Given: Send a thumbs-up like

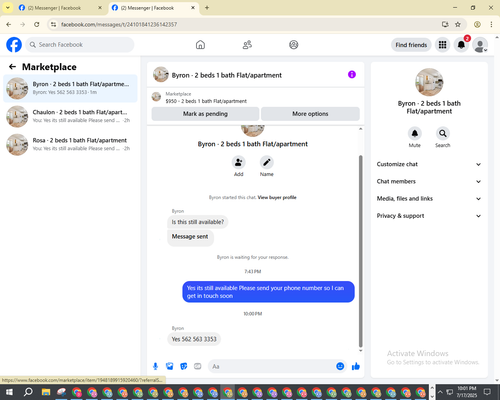Looking at the screenshot, I should 356,366.
